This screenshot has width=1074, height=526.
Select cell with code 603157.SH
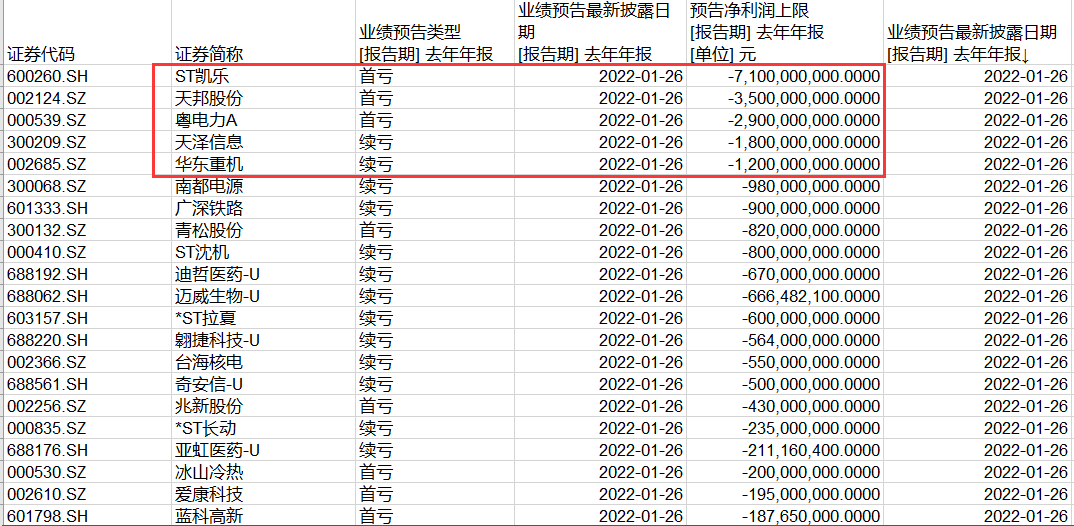pyautogui.click(x=87, y=318)
